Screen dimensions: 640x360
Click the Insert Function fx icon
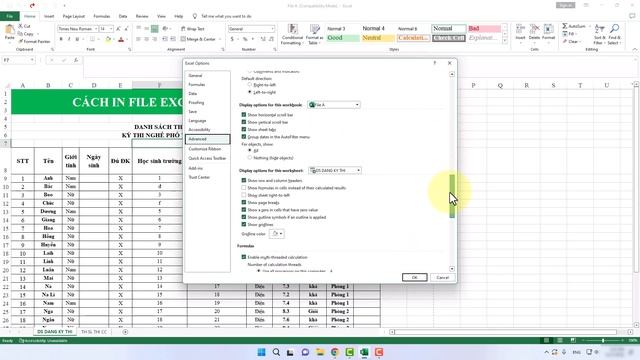tap(76, 60)
